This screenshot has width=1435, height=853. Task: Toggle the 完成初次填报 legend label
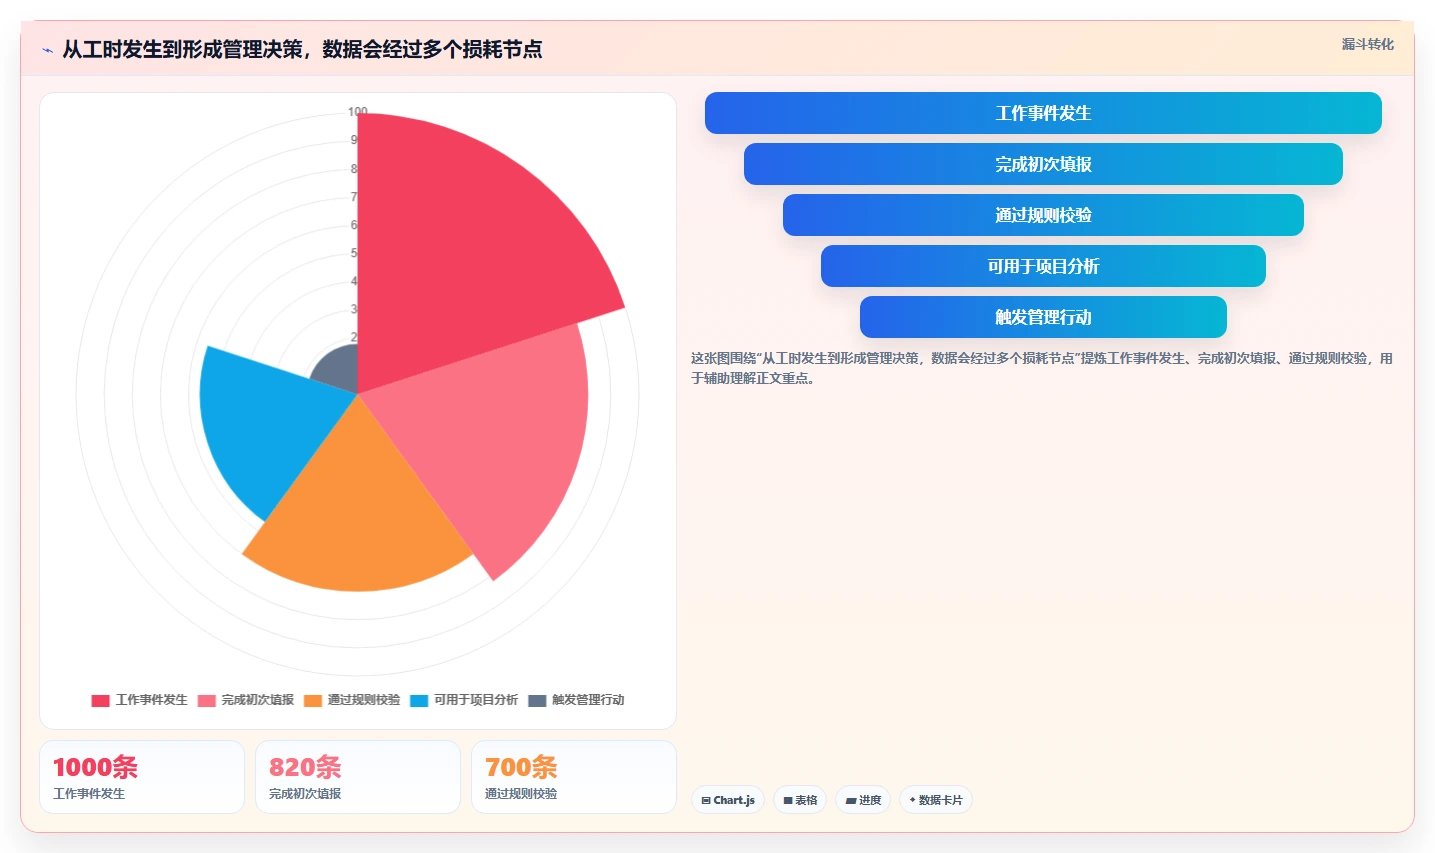[257, 700]
